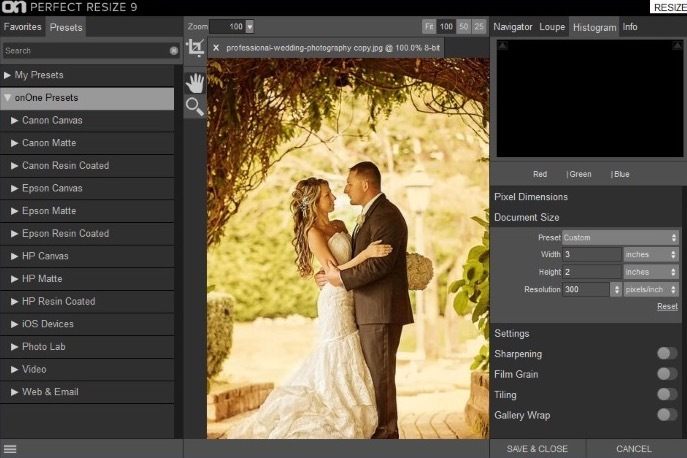Select the Hand pan tool
This screenshot has height=458, width=687.
(x=195, y=81)
